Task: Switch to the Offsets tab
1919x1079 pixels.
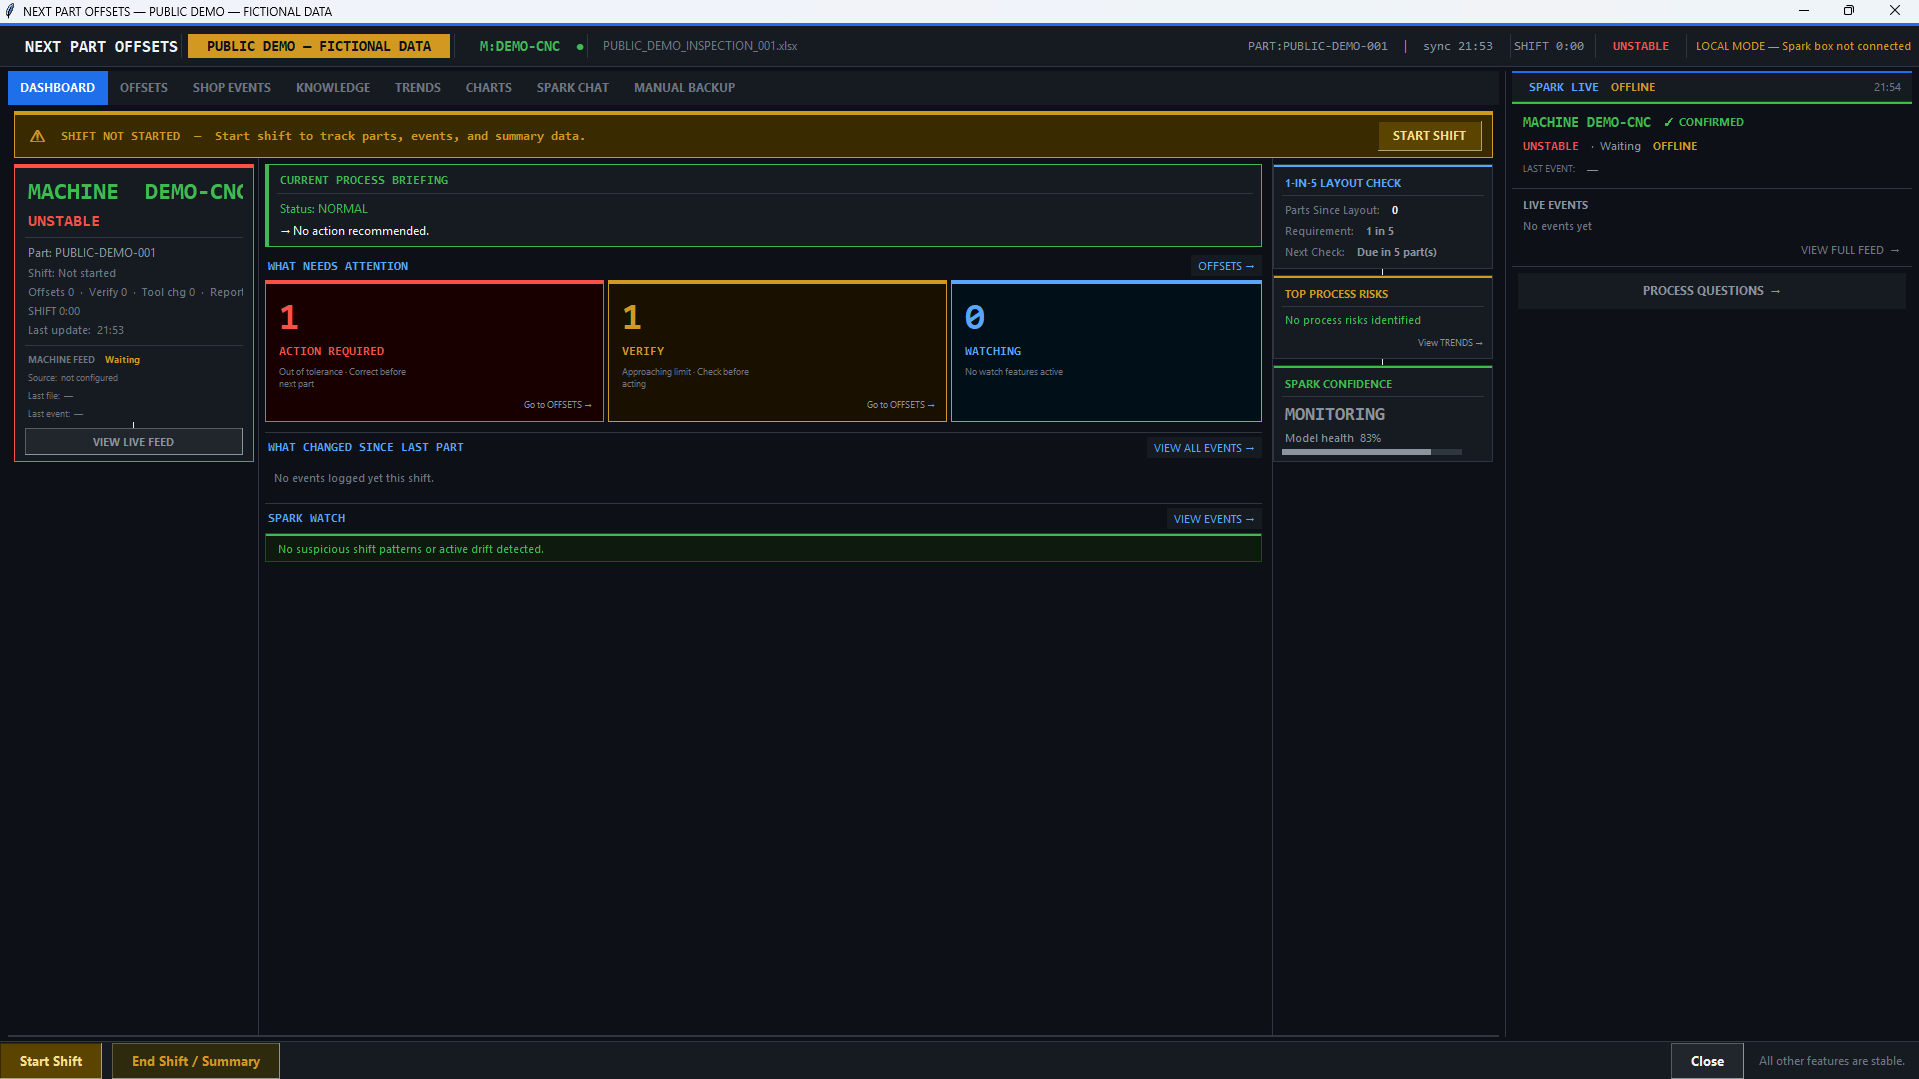Action: pos(144,88)
